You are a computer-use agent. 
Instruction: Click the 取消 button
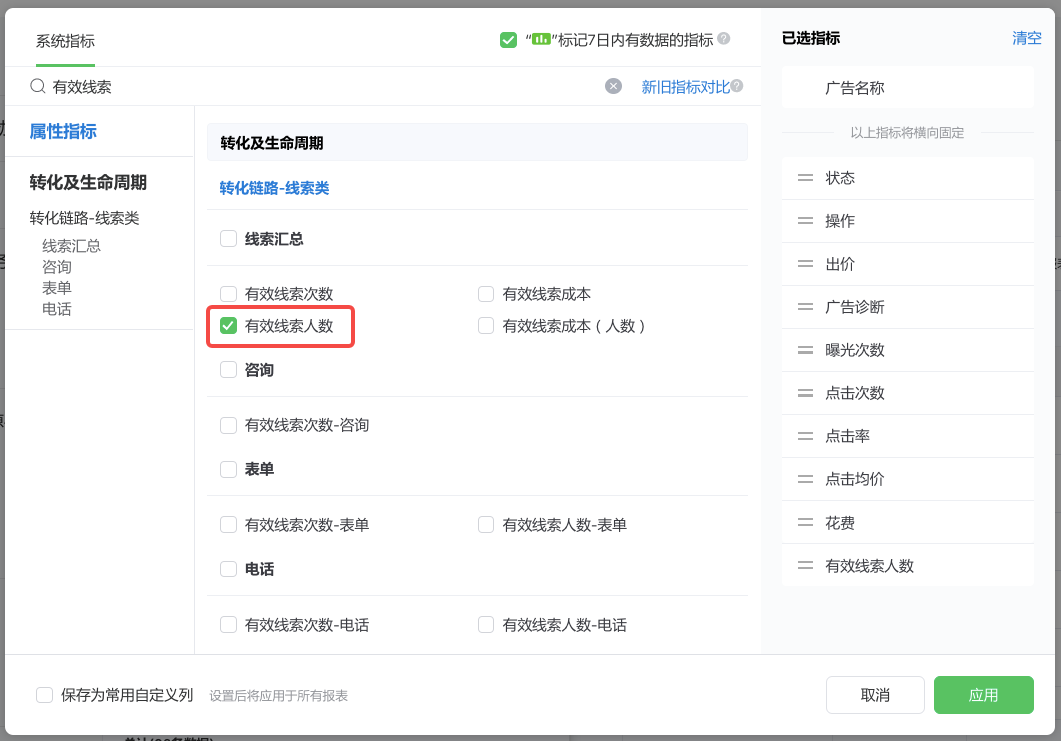tap(875, 694)
